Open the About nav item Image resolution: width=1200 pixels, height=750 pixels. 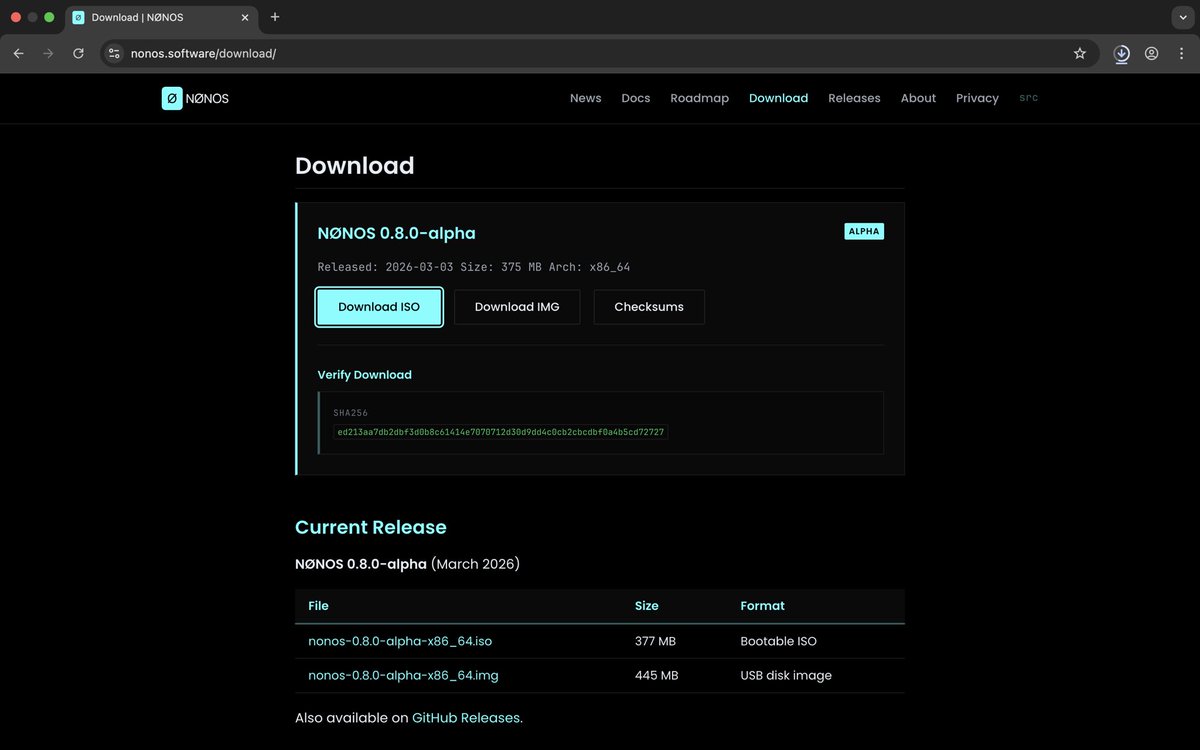(x=918, y=98)
